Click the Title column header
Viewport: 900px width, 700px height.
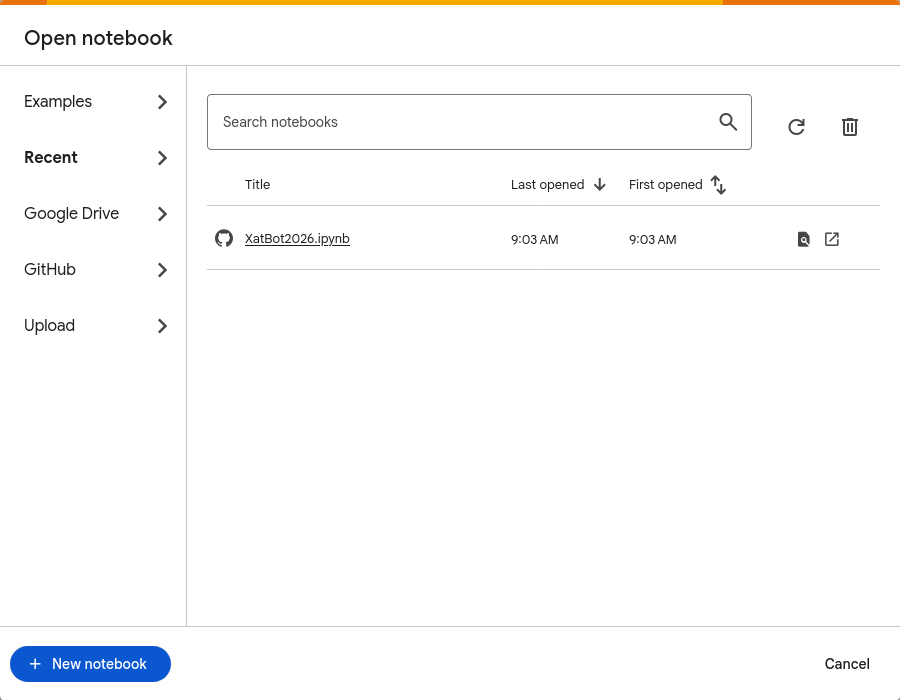[x=258, y=185]
